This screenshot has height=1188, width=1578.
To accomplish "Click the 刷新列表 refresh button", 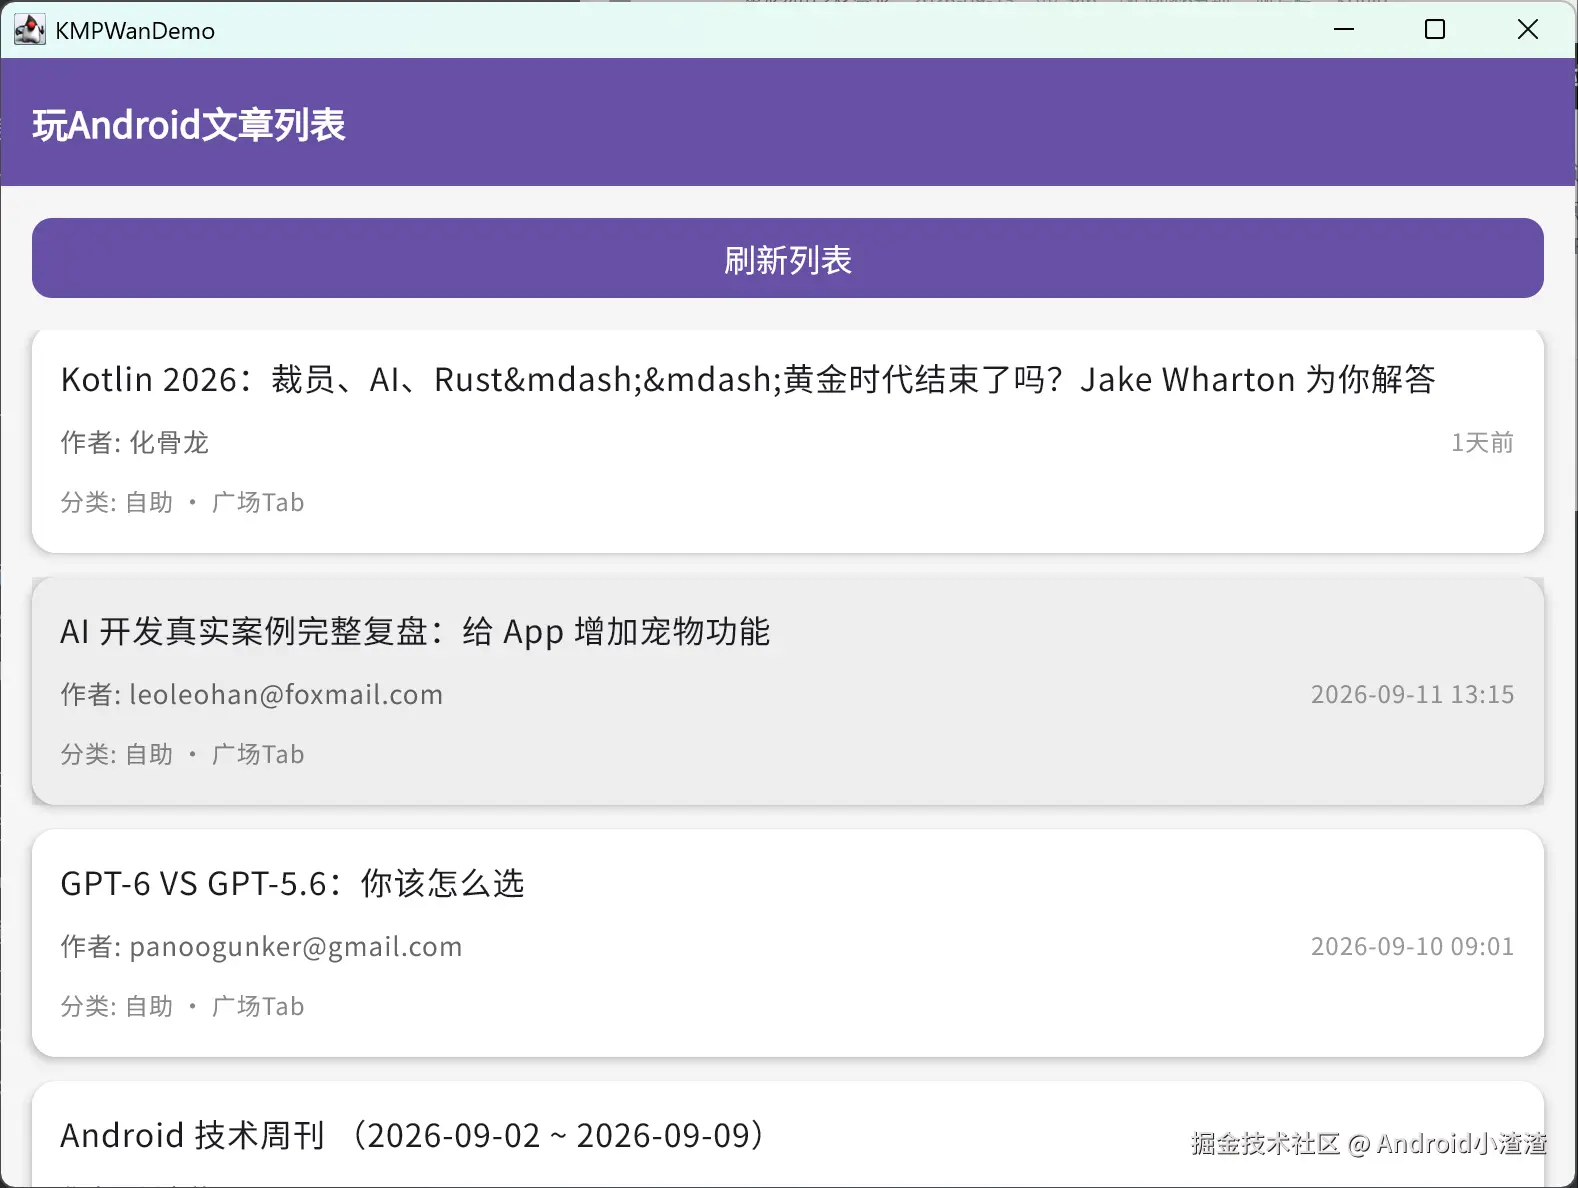I will (x=788, y=258).
